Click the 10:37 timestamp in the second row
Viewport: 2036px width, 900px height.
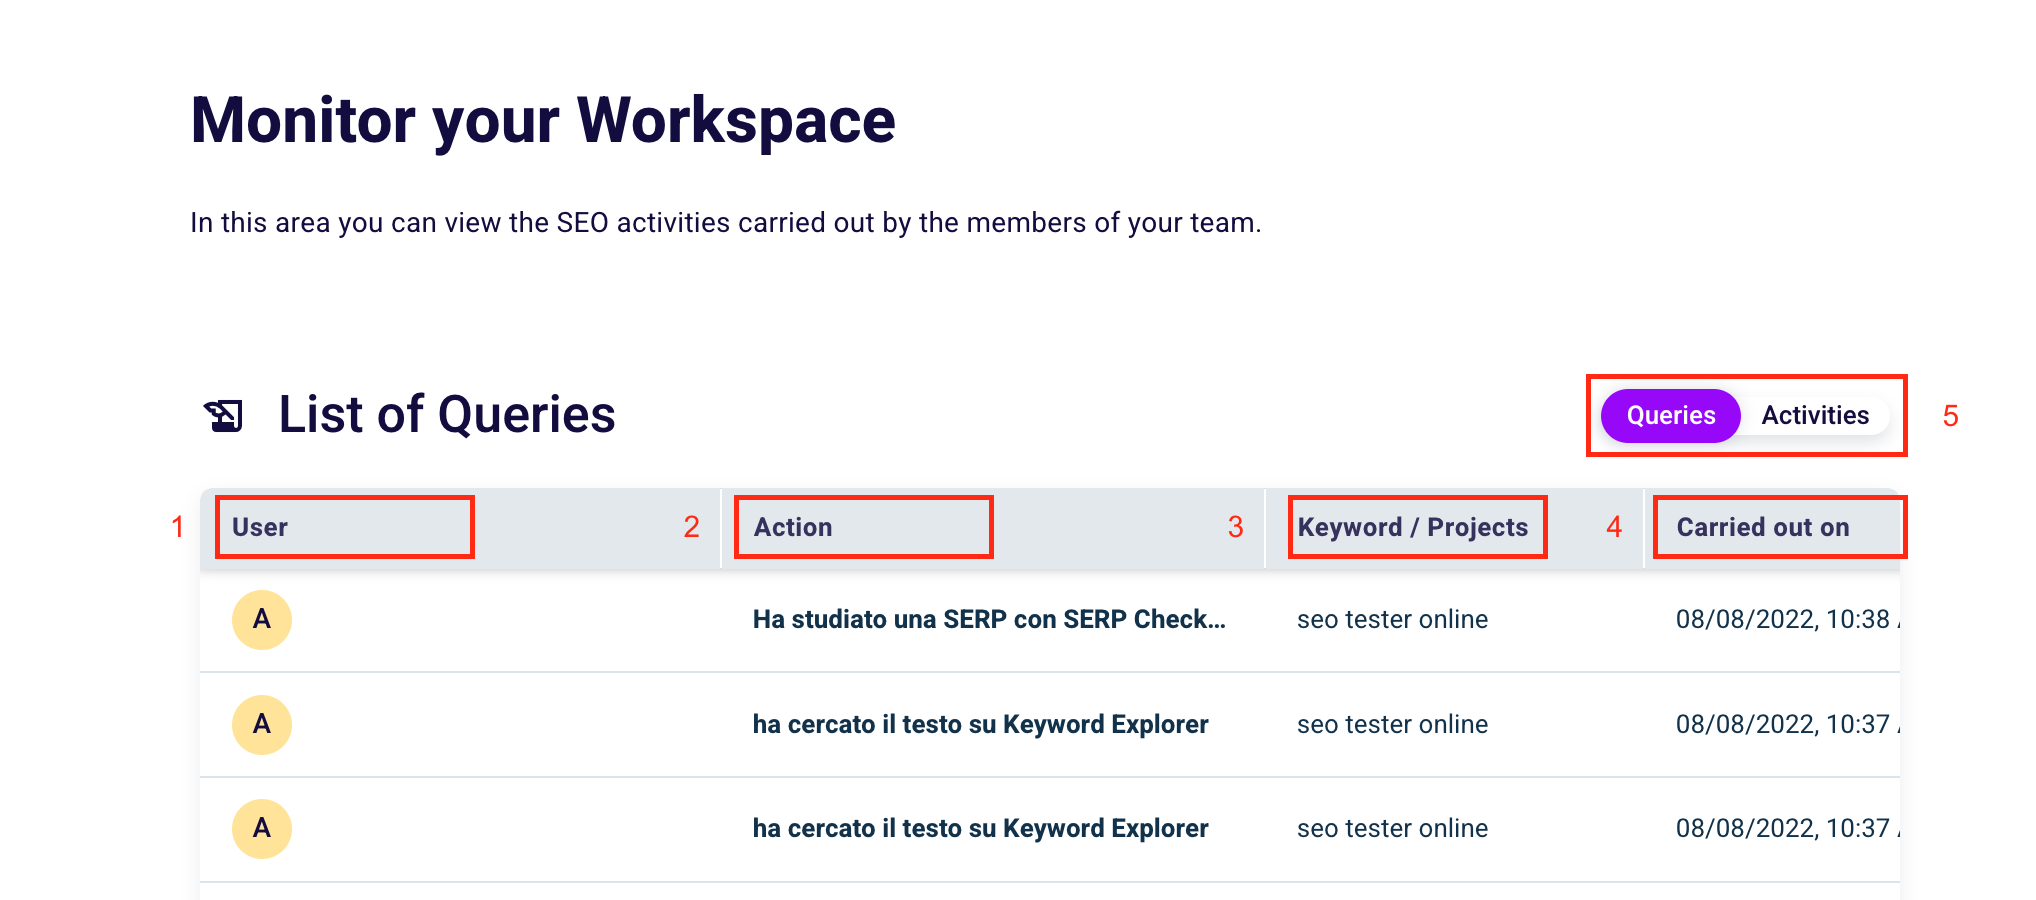(1782, 725)
